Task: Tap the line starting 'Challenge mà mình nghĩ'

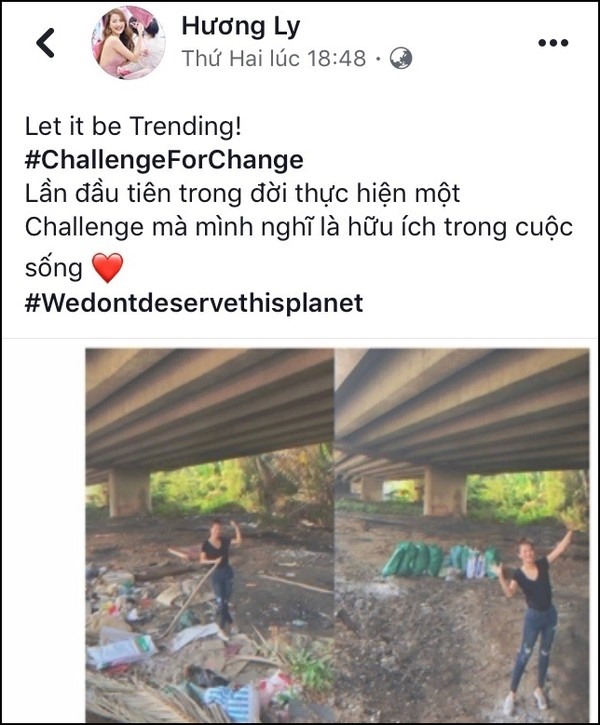Action: (299, 227)
